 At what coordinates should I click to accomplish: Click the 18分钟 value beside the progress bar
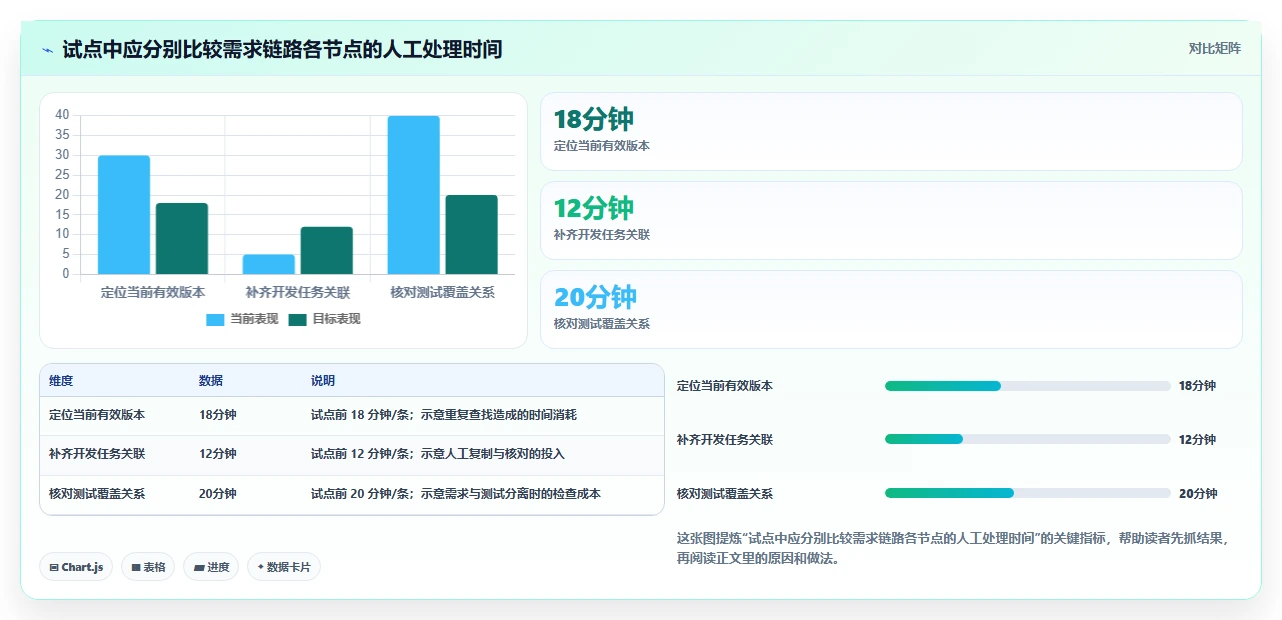coord(1198,386)
